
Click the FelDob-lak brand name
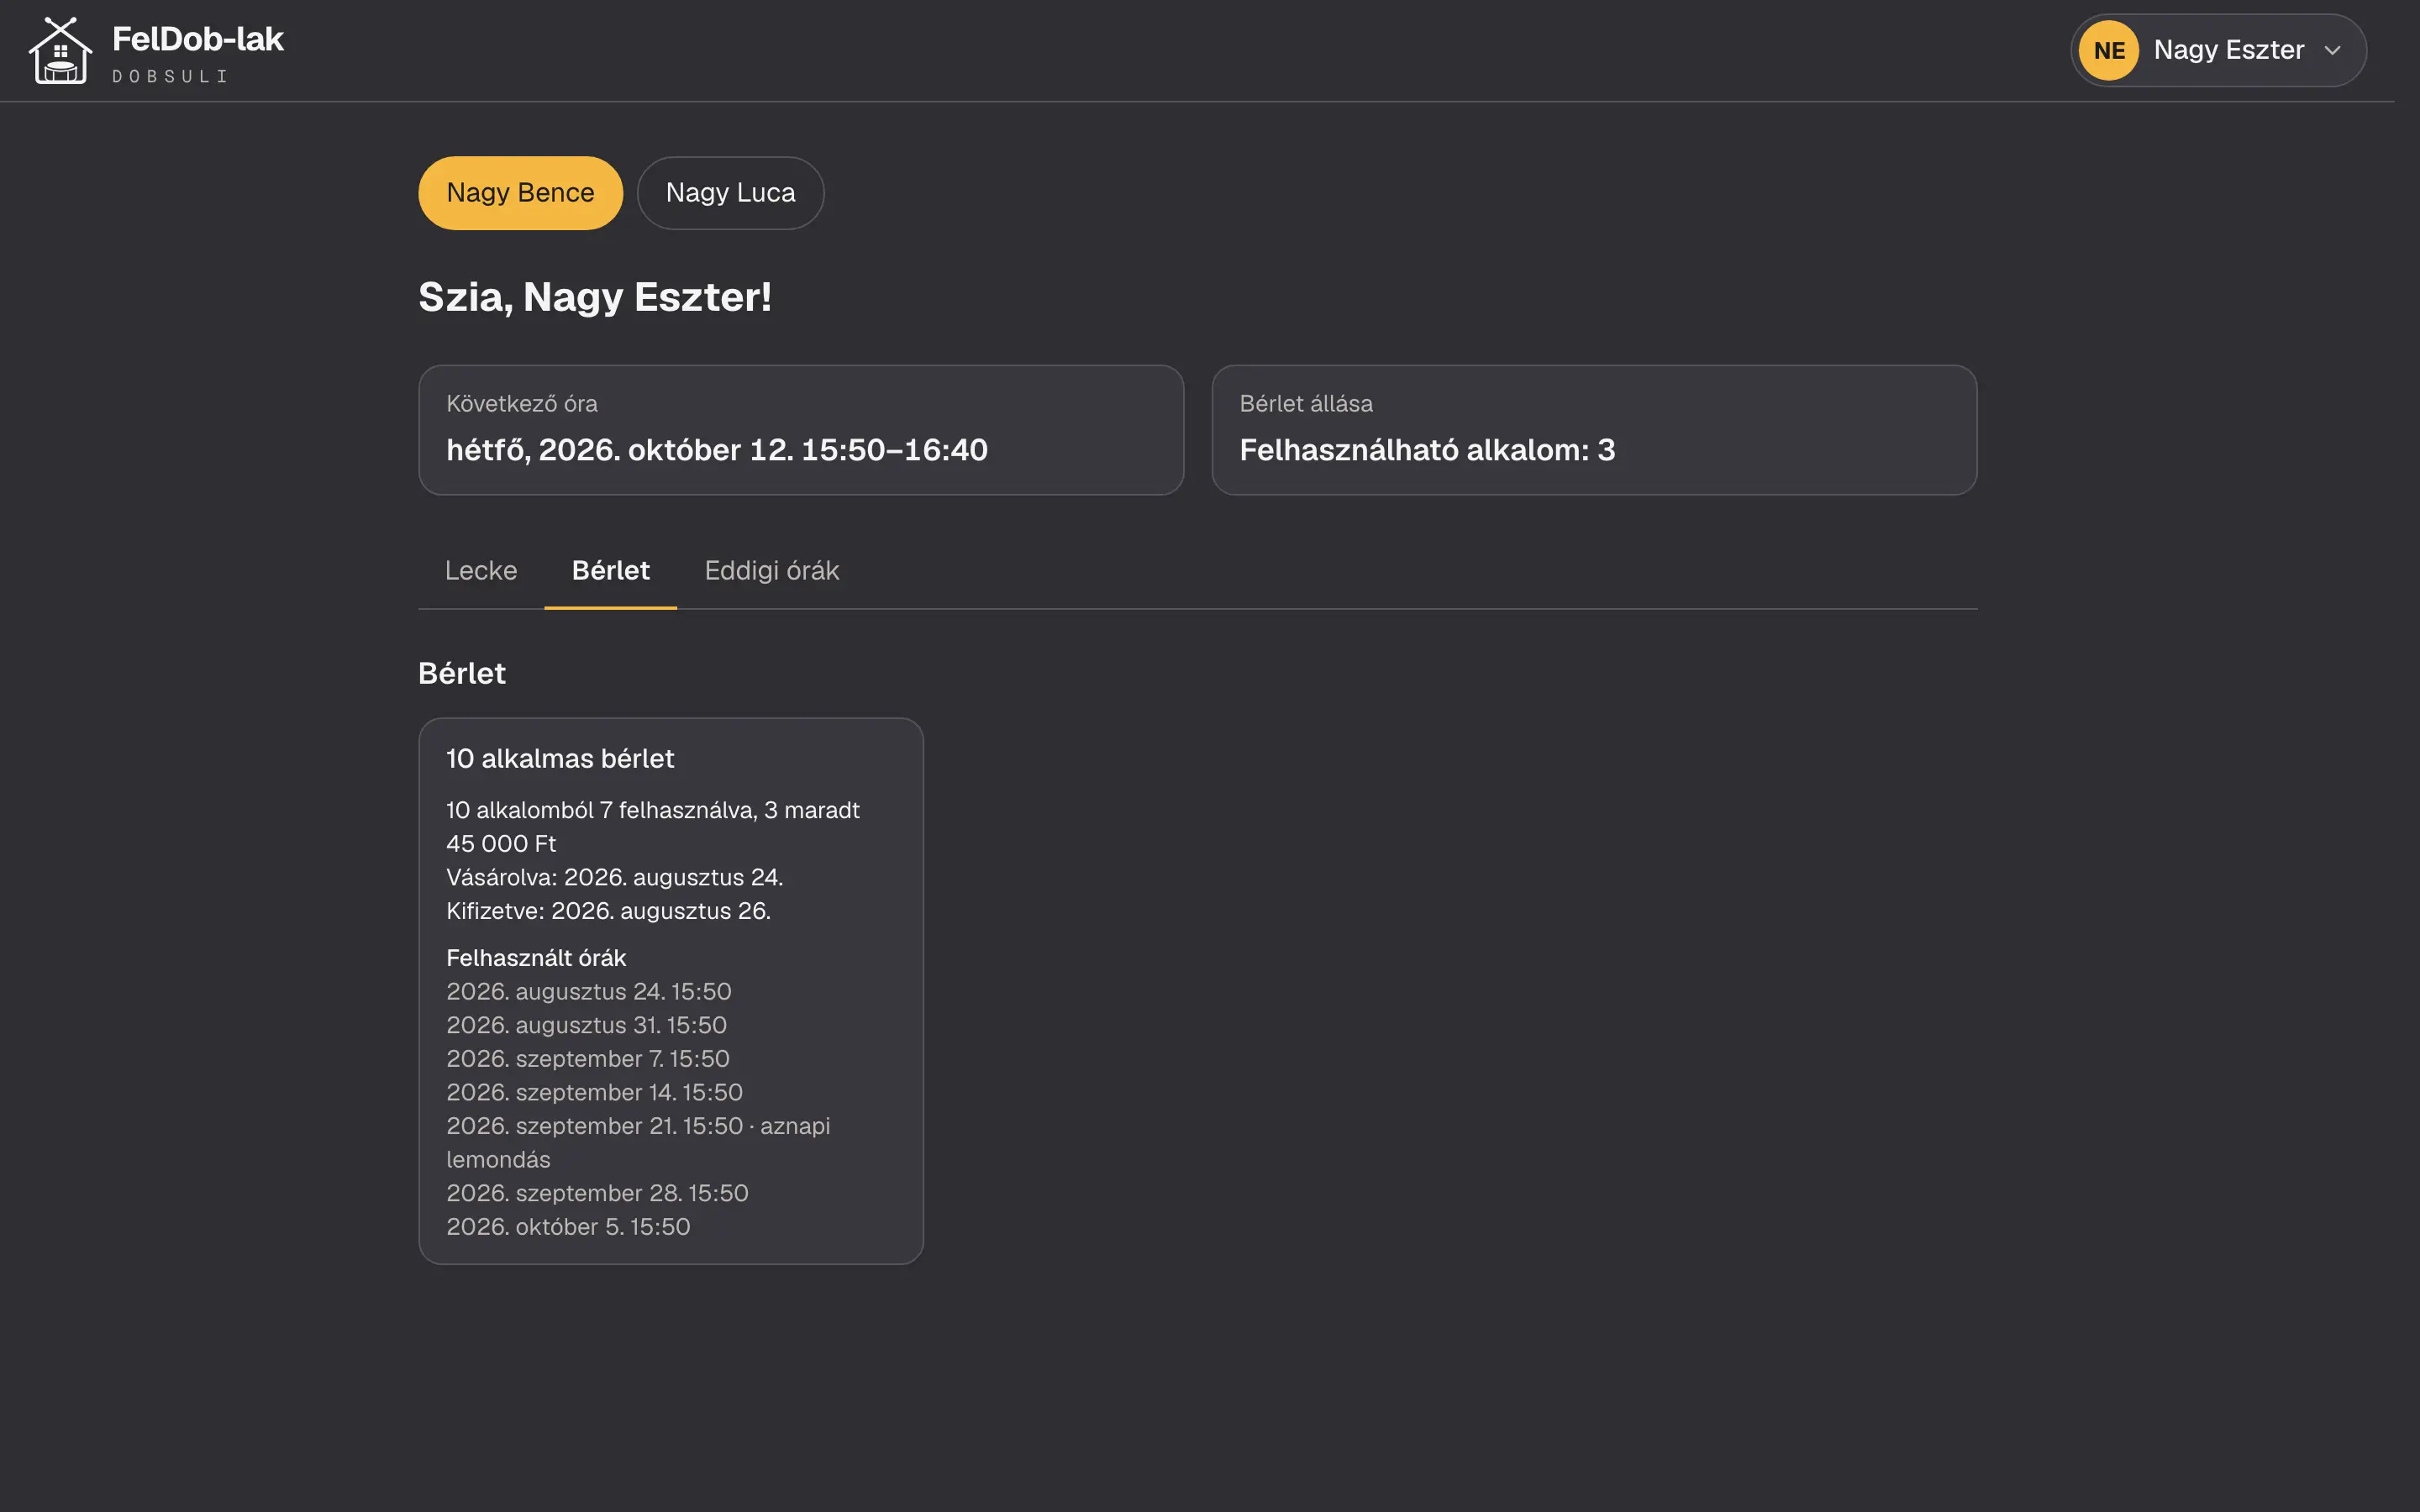[x=198, y=39]
